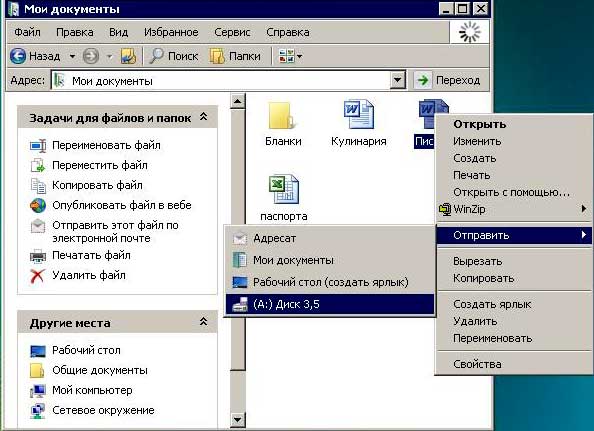Select the Бланки folder icon
The width and height of the screenshot is (594, 431).
281,116
